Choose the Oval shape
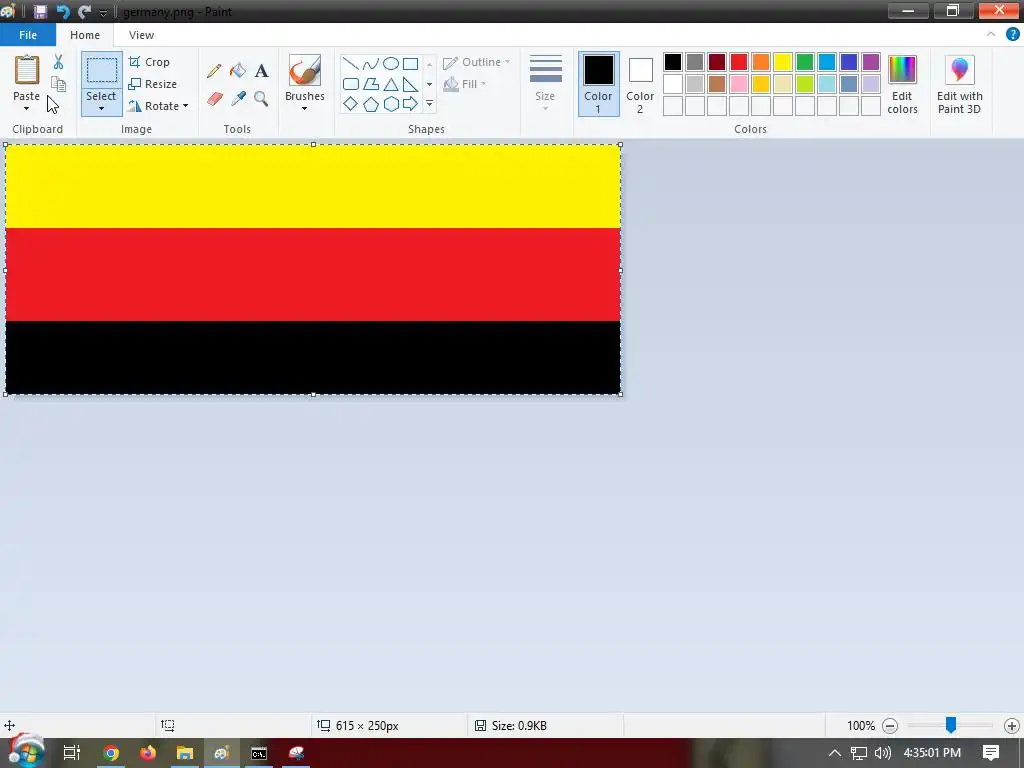1024x768 pixels. tap(391, 63)
